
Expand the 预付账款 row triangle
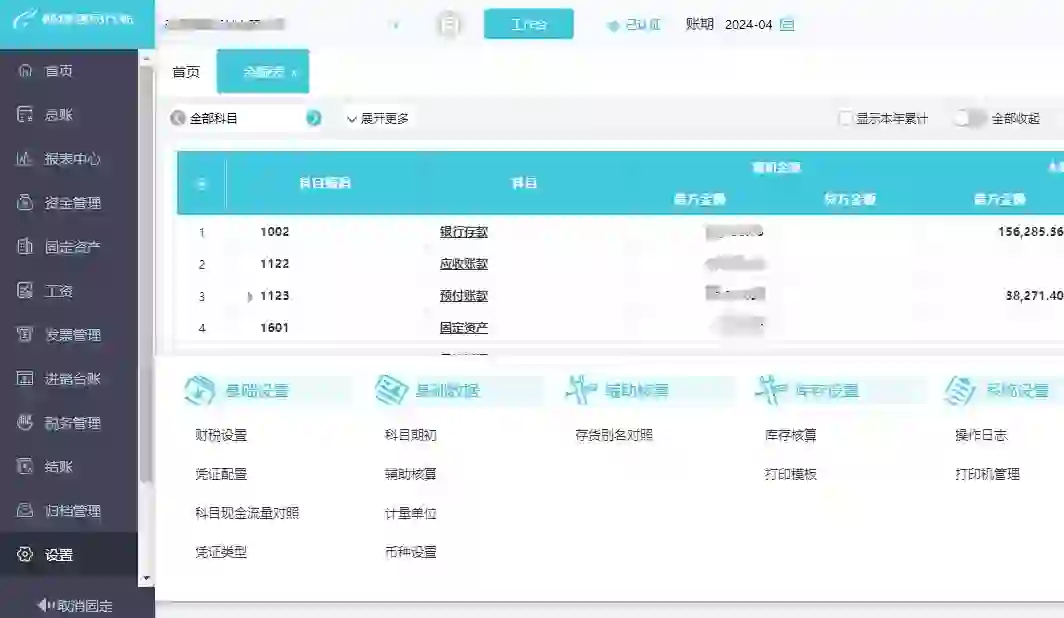tap(248, 296)
